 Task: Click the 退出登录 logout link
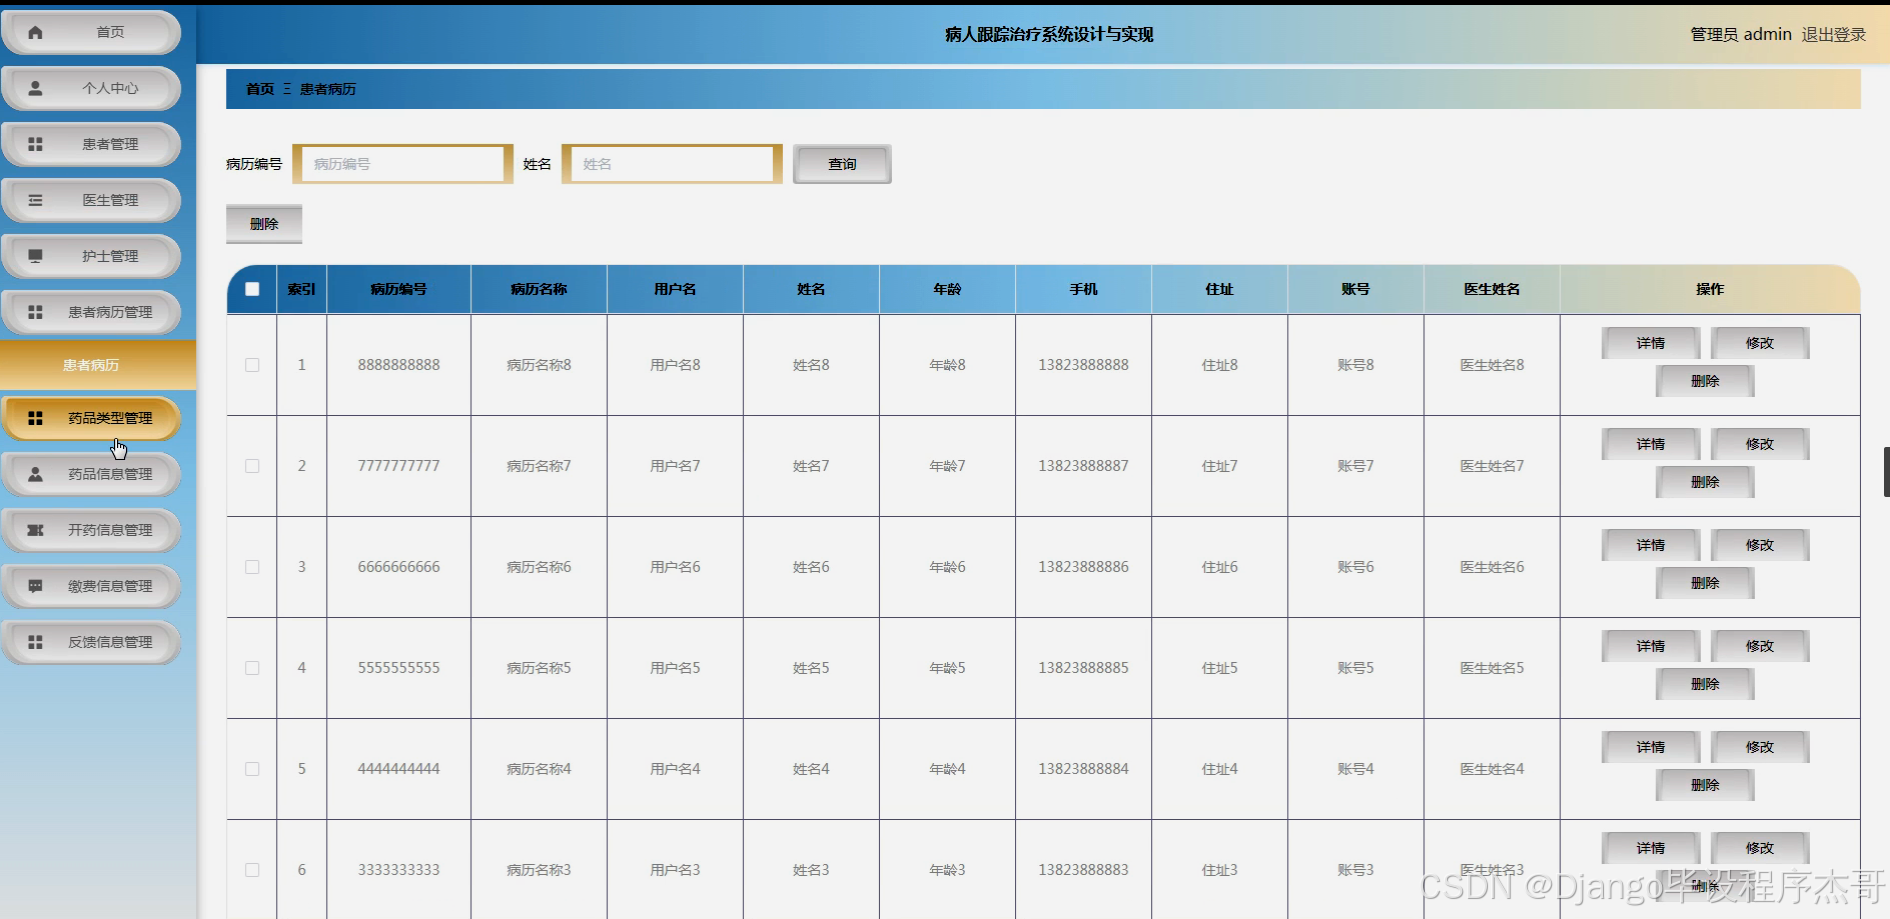coord(1834,34)
